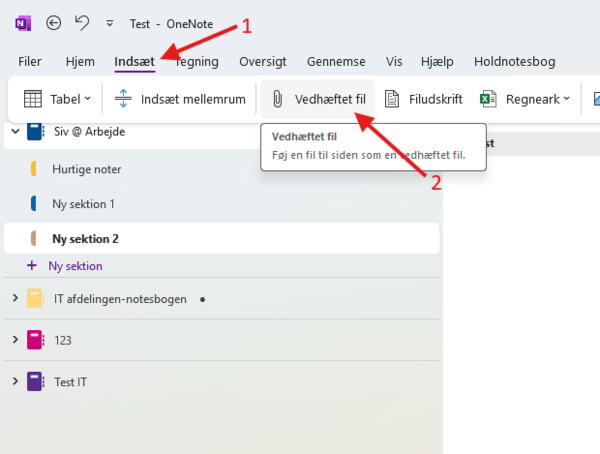Select the Hurtige noter section
The width and height of the screenshot is (600, 454).
[x=86, y=170]
